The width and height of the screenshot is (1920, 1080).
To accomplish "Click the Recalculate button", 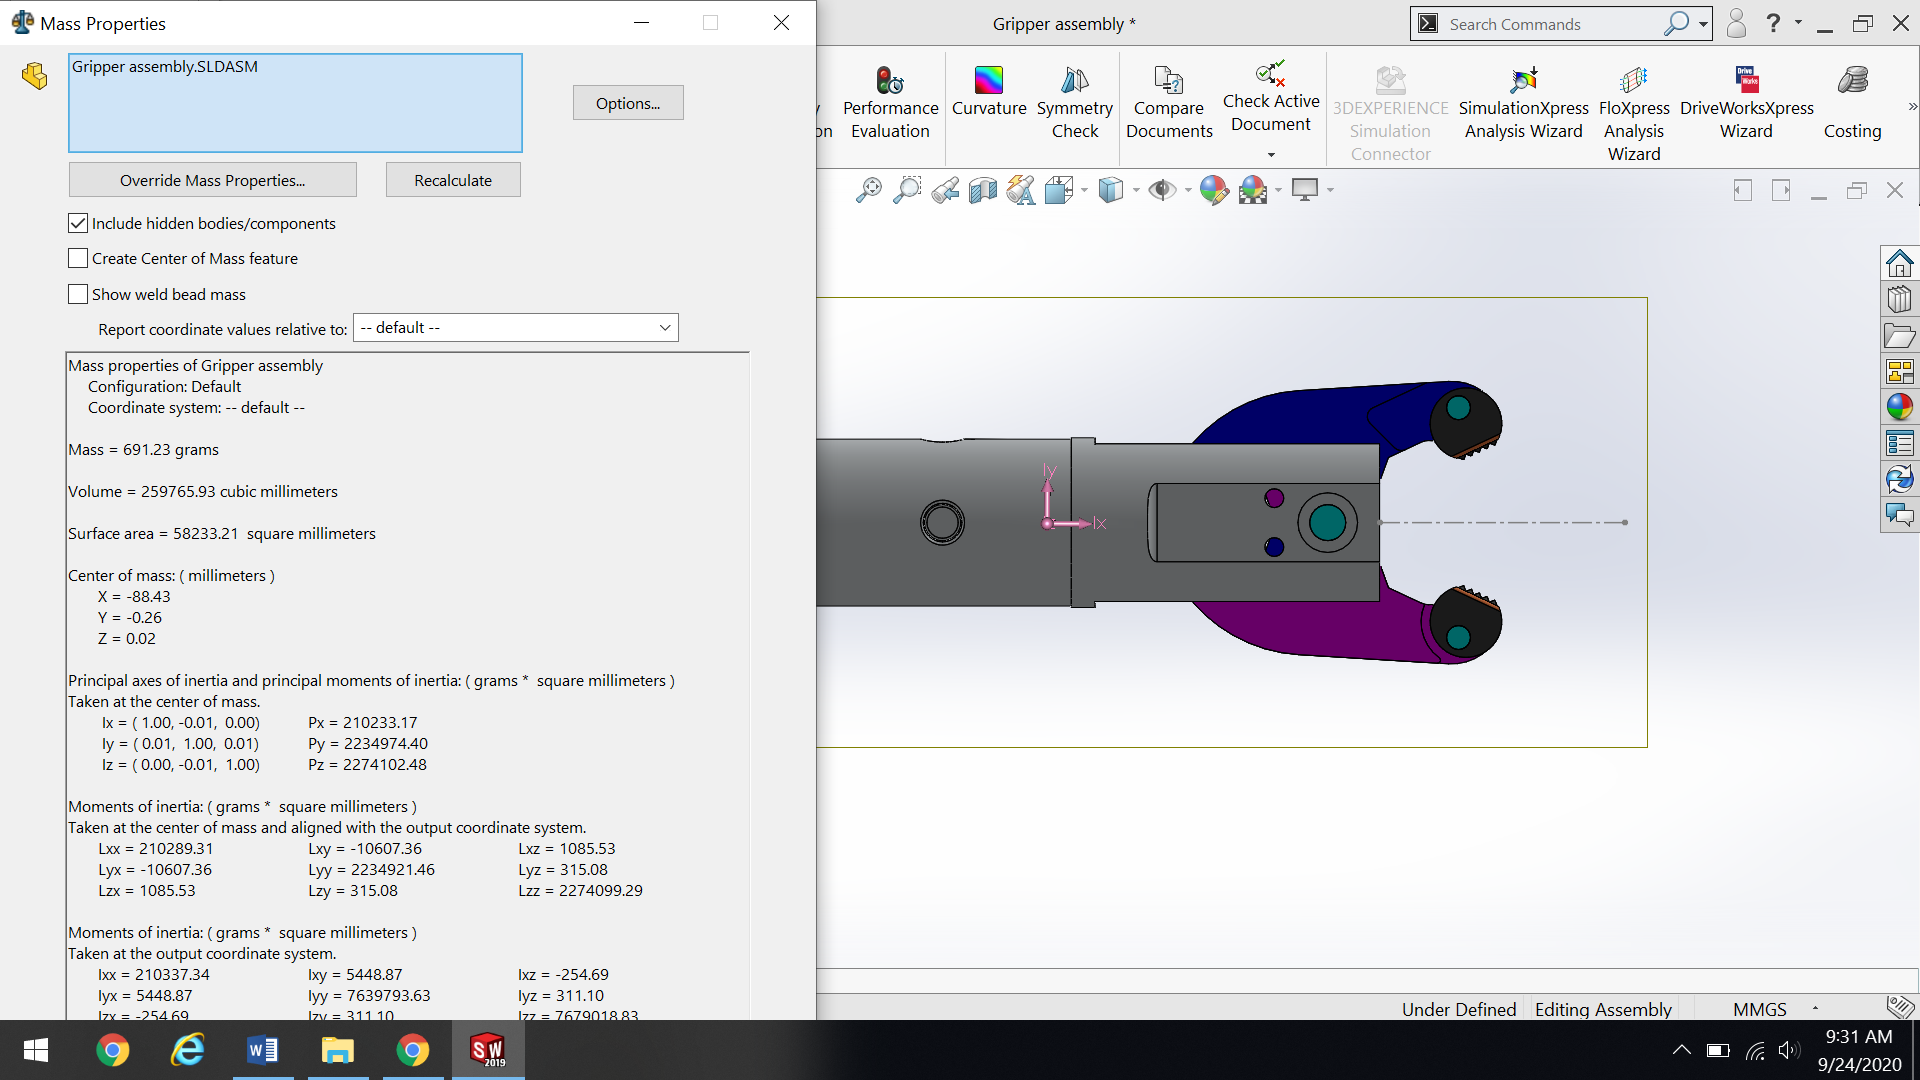I will [453, 180].
